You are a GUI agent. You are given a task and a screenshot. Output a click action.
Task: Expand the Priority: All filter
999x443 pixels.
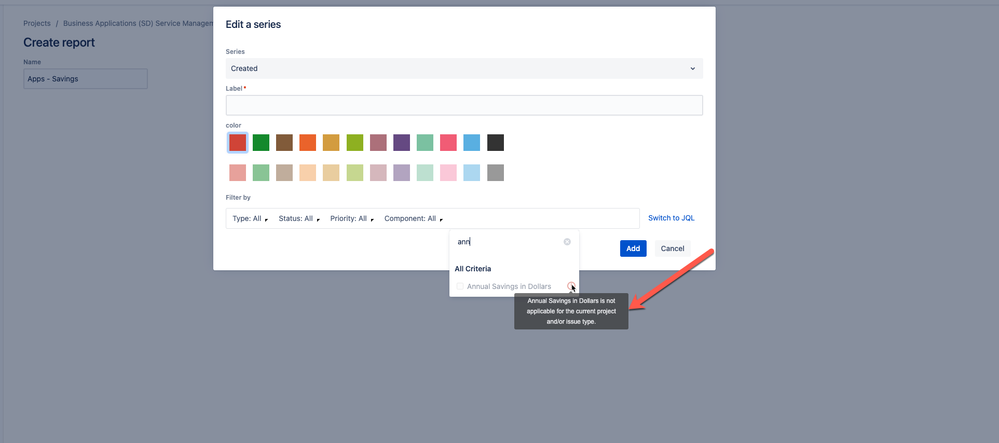(352, 218)
